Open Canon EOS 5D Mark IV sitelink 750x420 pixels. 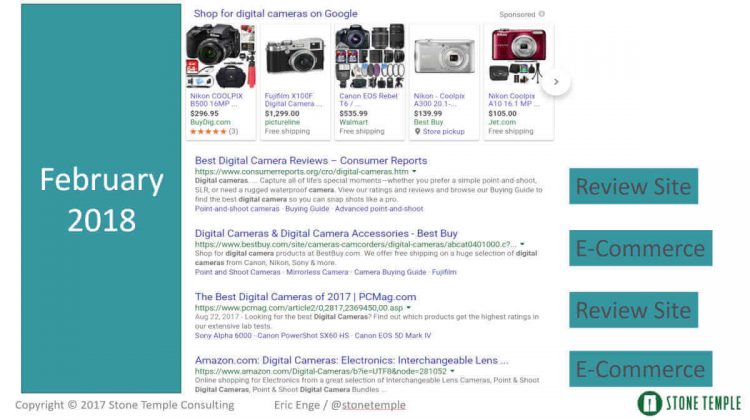[393, 336]
